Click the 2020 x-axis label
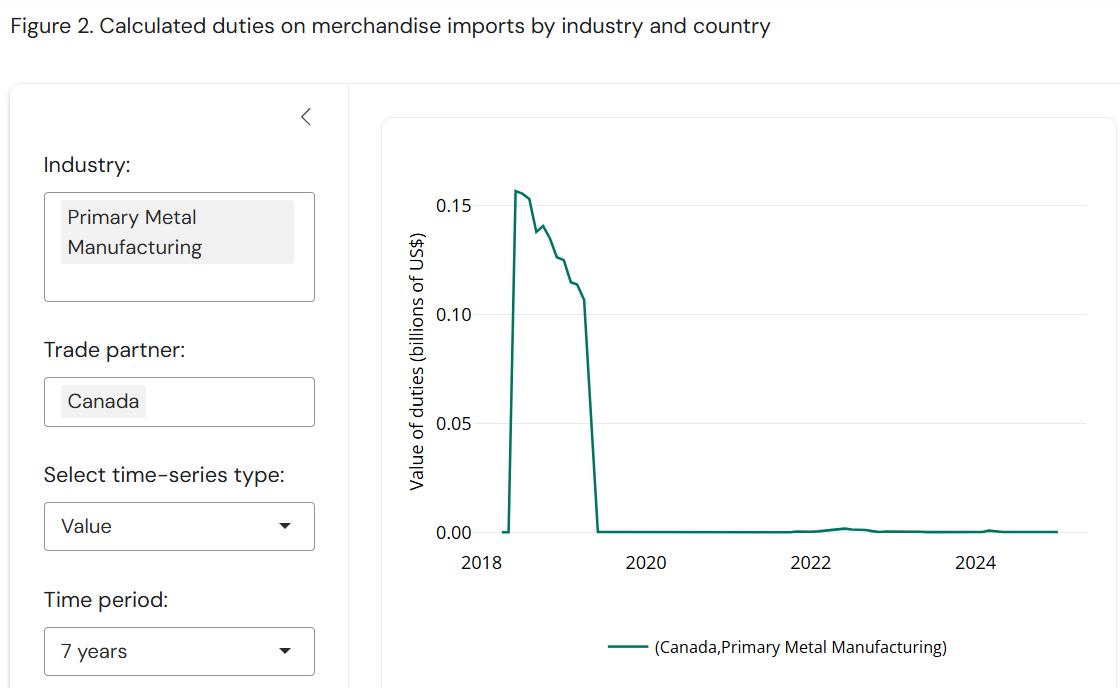The height and width of the screenshot is (688, 1120). pyautogui.click(x=645, y=563)
